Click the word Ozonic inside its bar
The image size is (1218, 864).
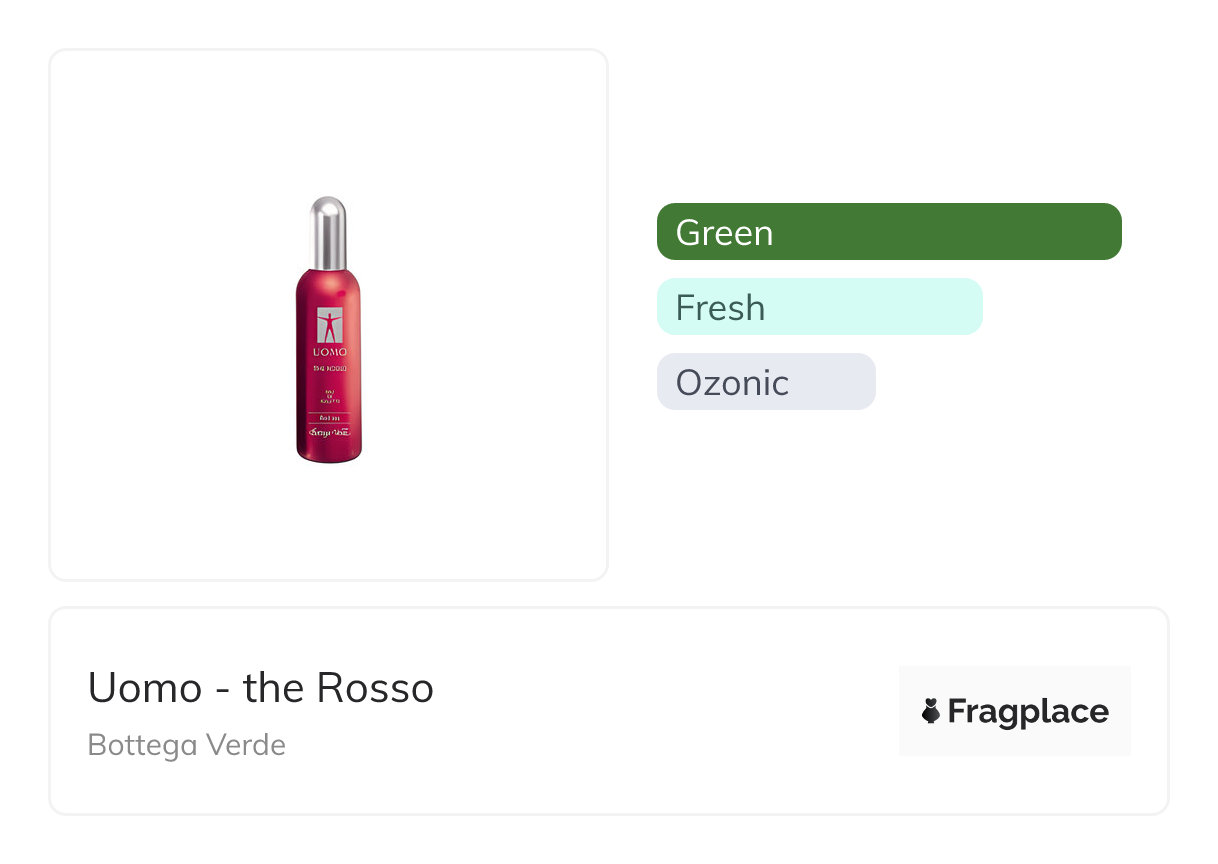click(x=732, y=383)
